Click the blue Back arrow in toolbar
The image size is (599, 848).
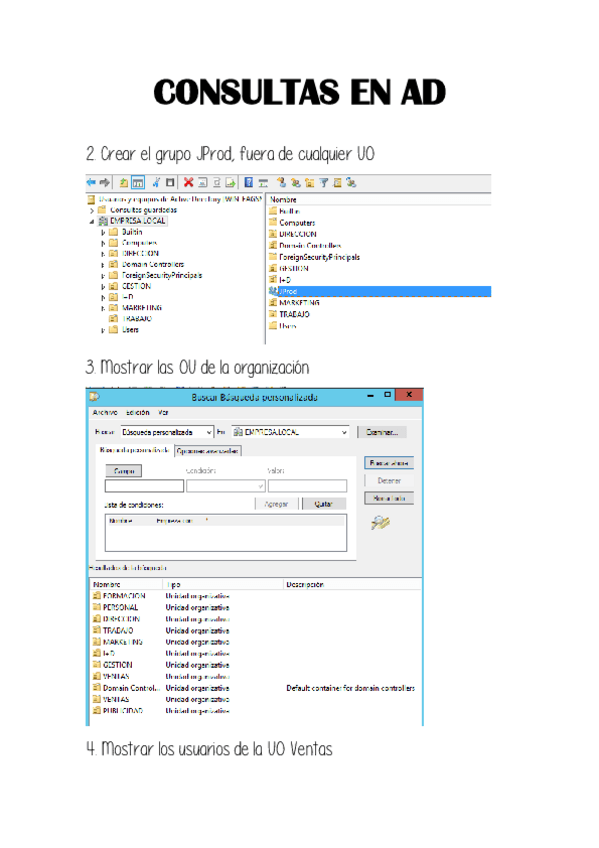(91, 183)
